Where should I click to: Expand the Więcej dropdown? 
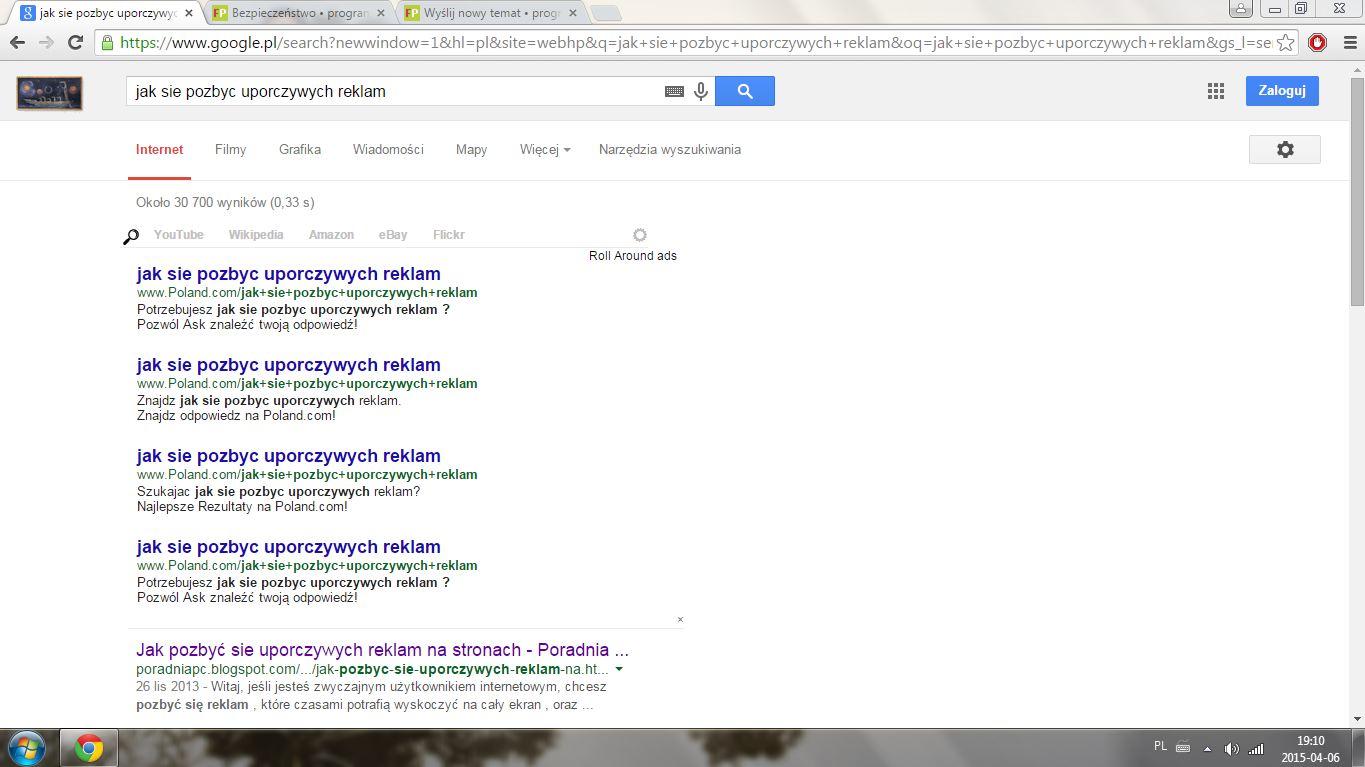click(545, 149)
